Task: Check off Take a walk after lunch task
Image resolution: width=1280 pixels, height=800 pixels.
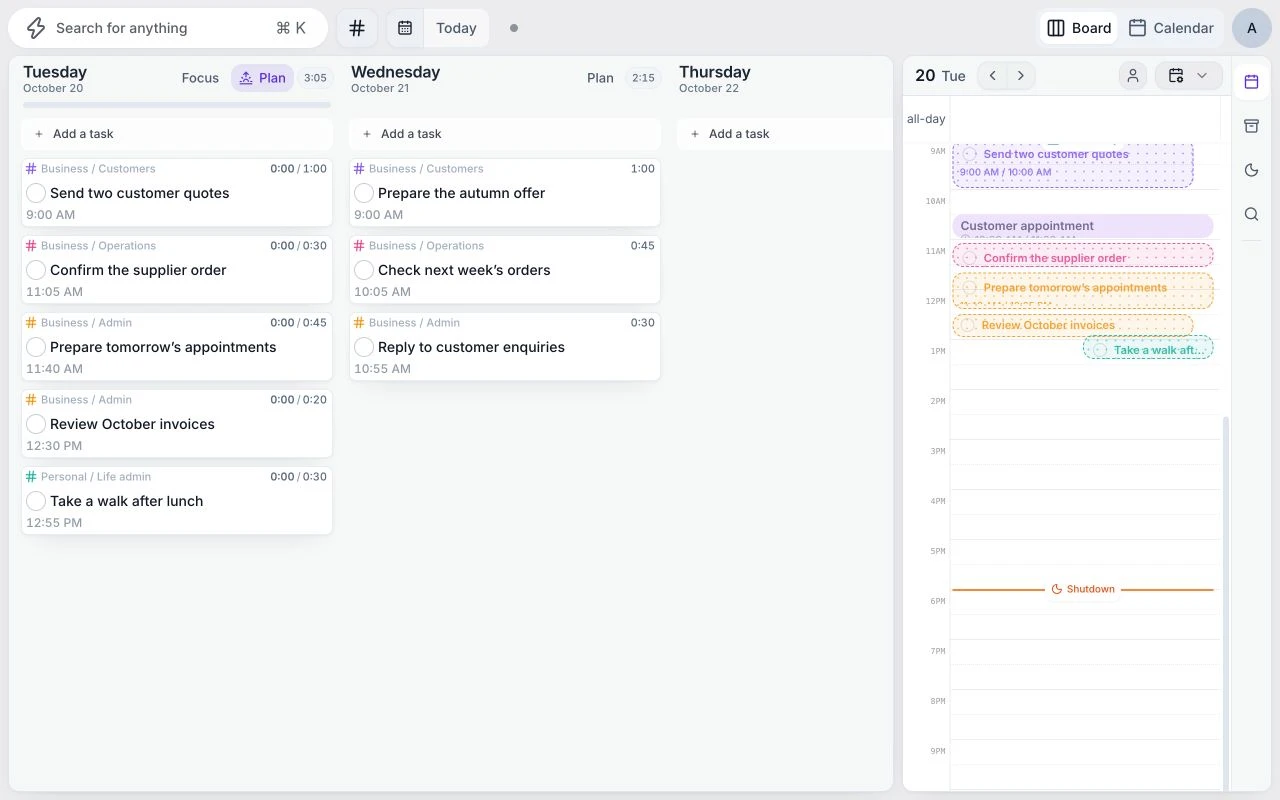Action: click(36, 501)
